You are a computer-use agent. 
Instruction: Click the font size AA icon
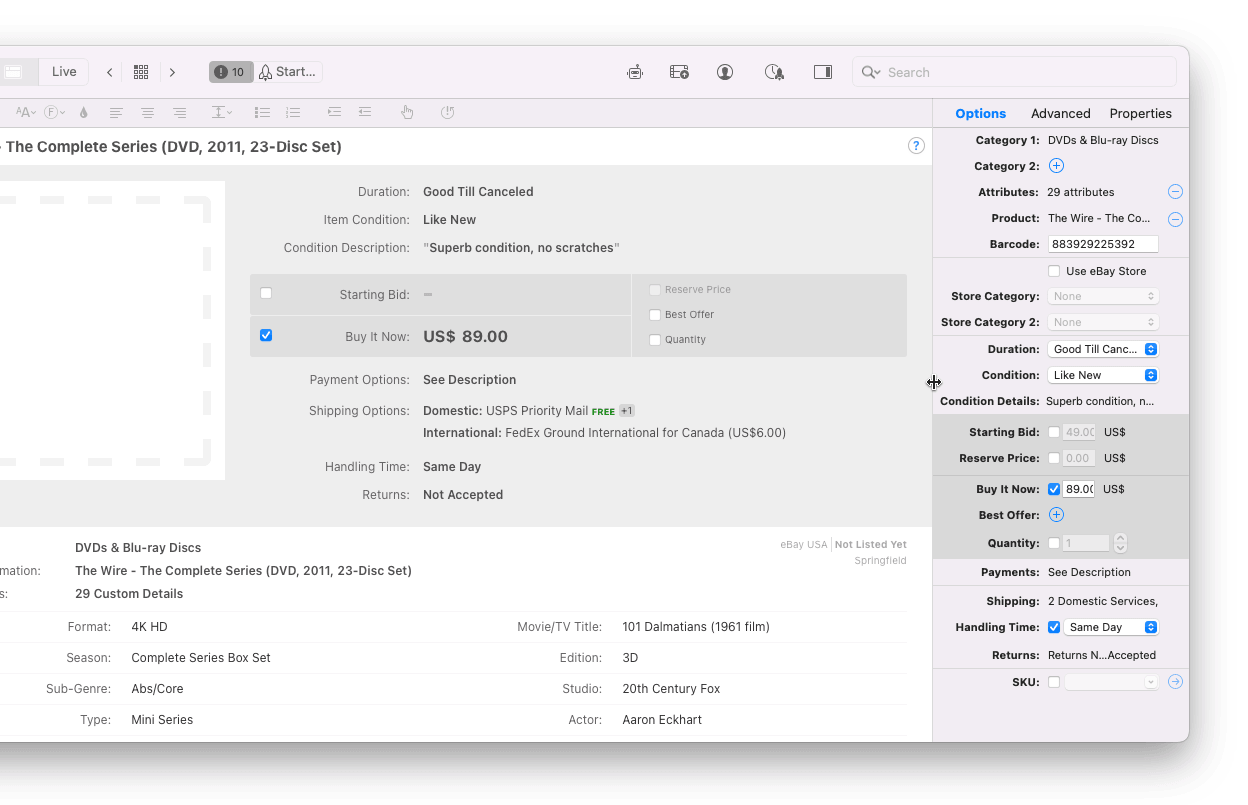click(x=25, y=113)
